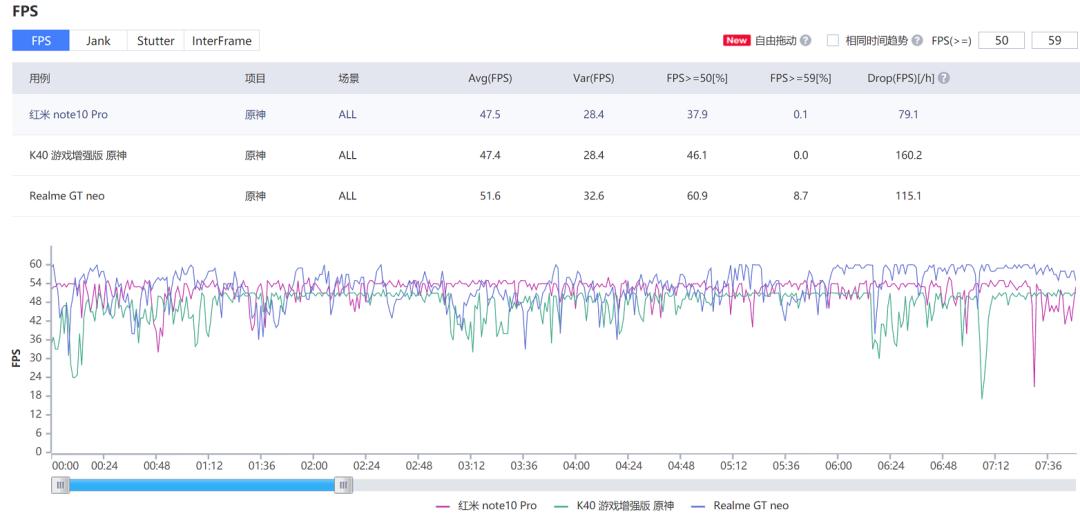The width and height of the screenshot is (1080, 514).
Task: Click help icon beside 相同时间趋势
Action: tap(918, 41)
